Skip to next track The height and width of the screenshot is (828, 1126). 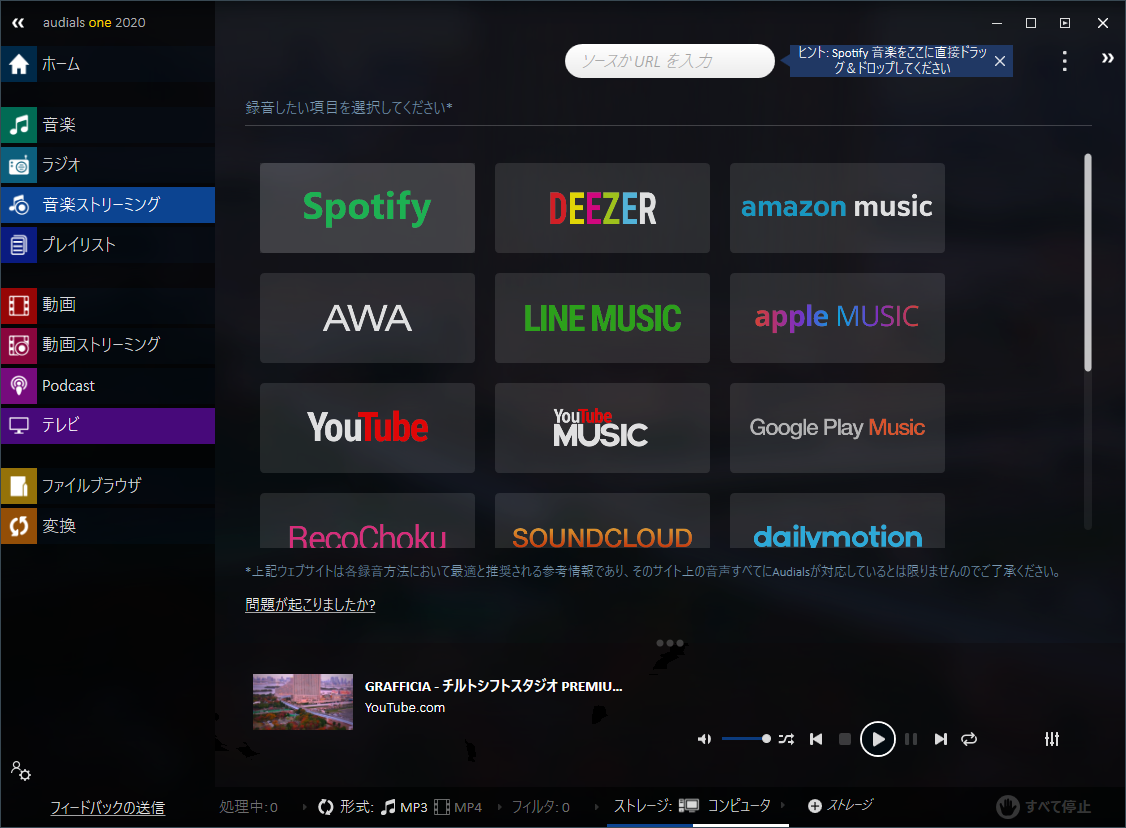tap(940, 739)
